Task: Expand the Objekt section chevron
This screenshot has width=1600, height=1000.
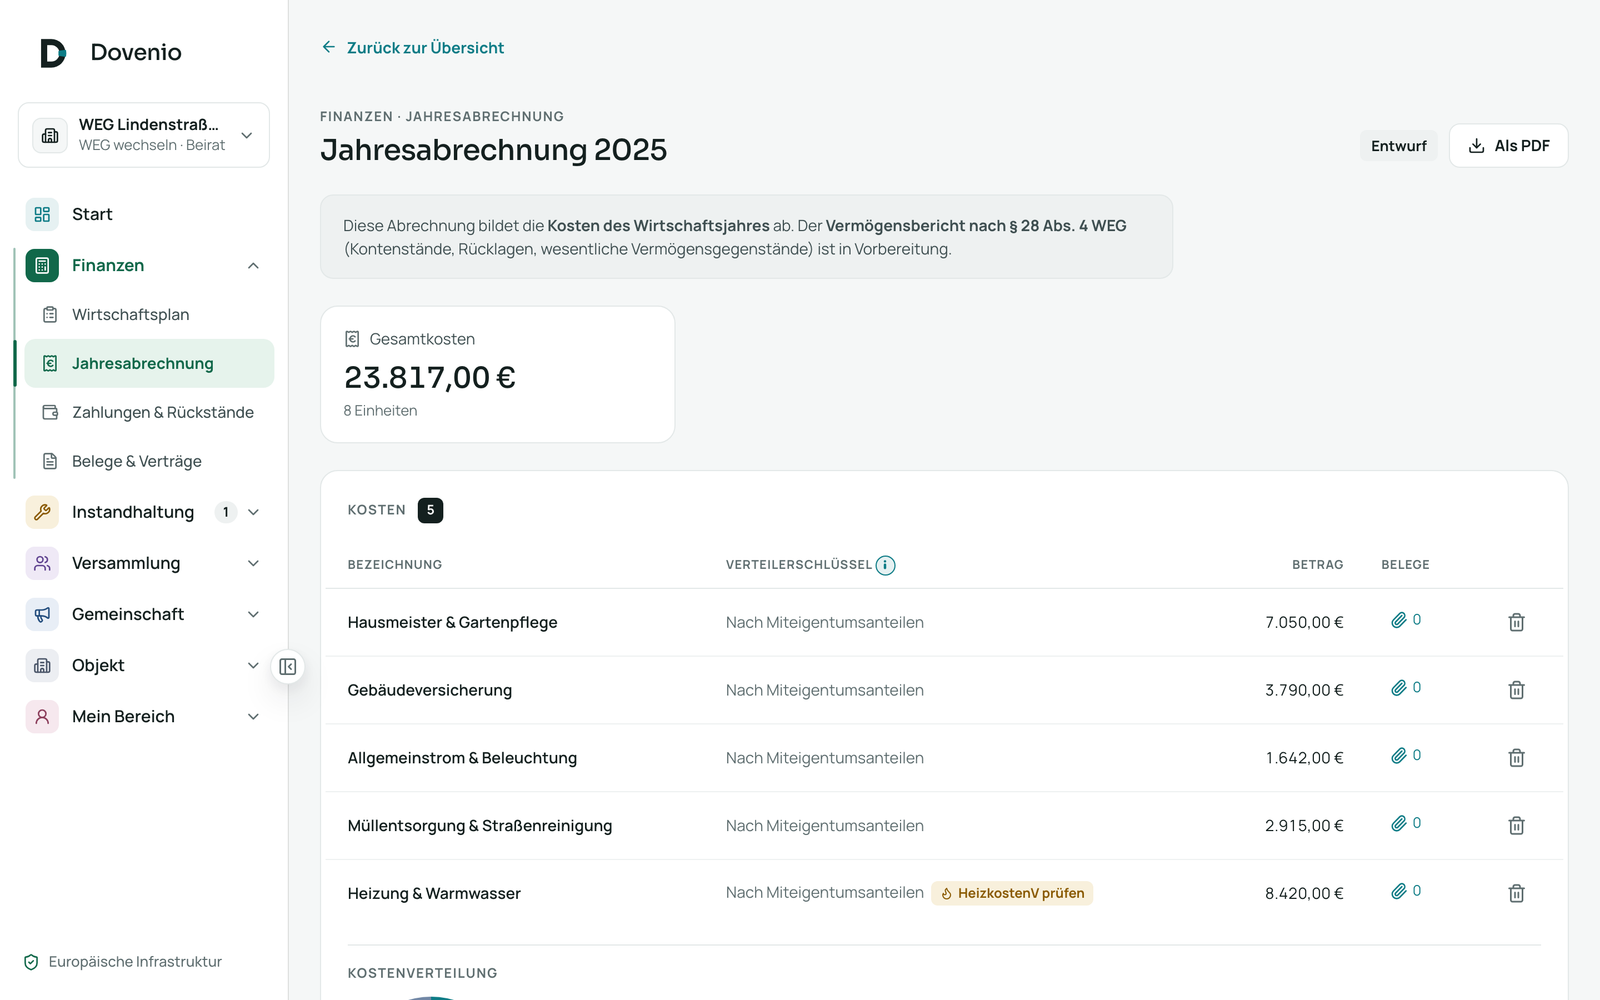Action: pyautogui.click(x=253, y=665)
